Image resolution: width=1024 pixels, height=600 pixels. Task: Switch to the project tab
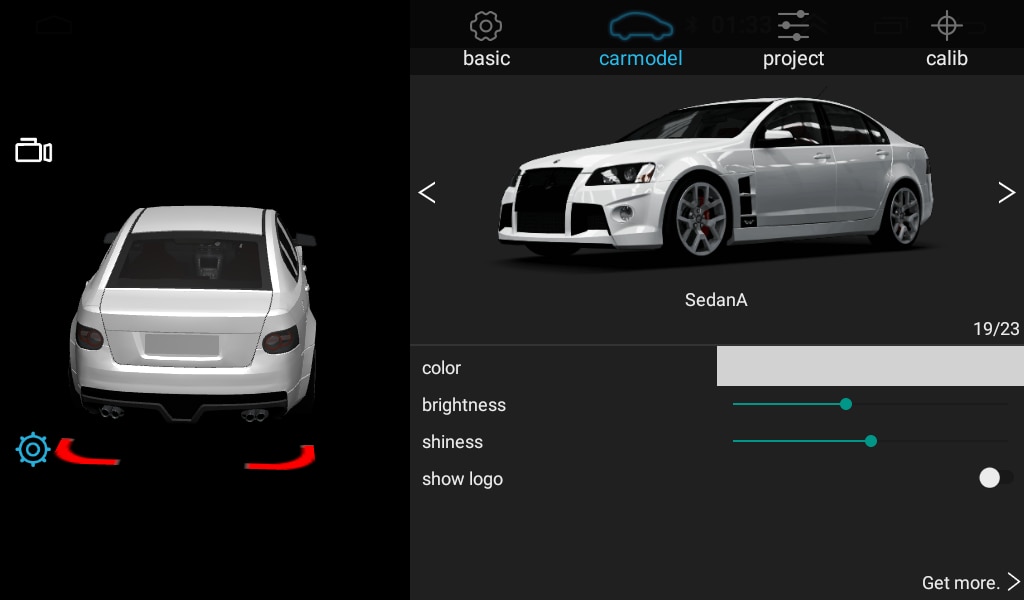click(793, 59)
